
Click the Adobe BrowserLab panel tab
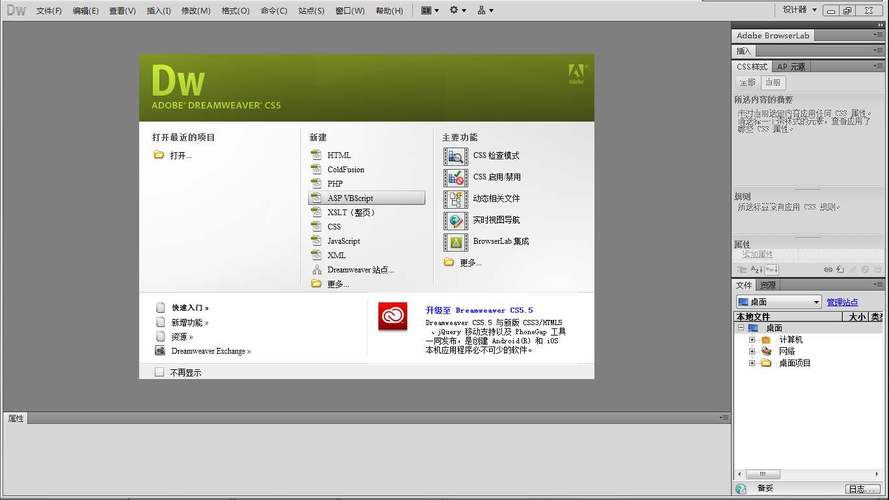(773, 35)
